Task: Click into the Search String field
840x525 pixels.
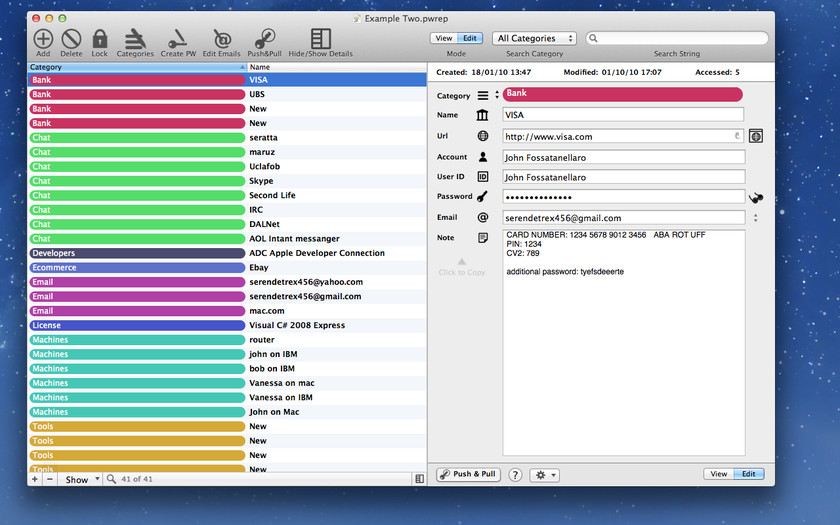Action: [677, 38]
